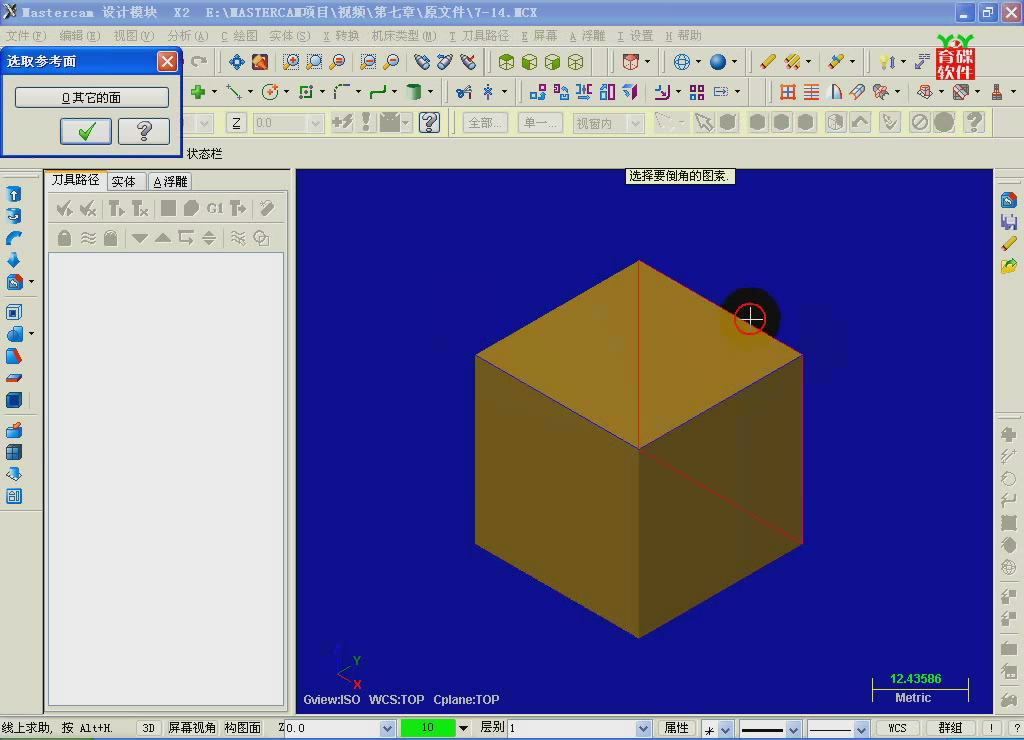Image resolution: width=1024 pixels, height=740 pixels.
Task: Click the orange grid ruled surface icon
Action: pos(788,92)
